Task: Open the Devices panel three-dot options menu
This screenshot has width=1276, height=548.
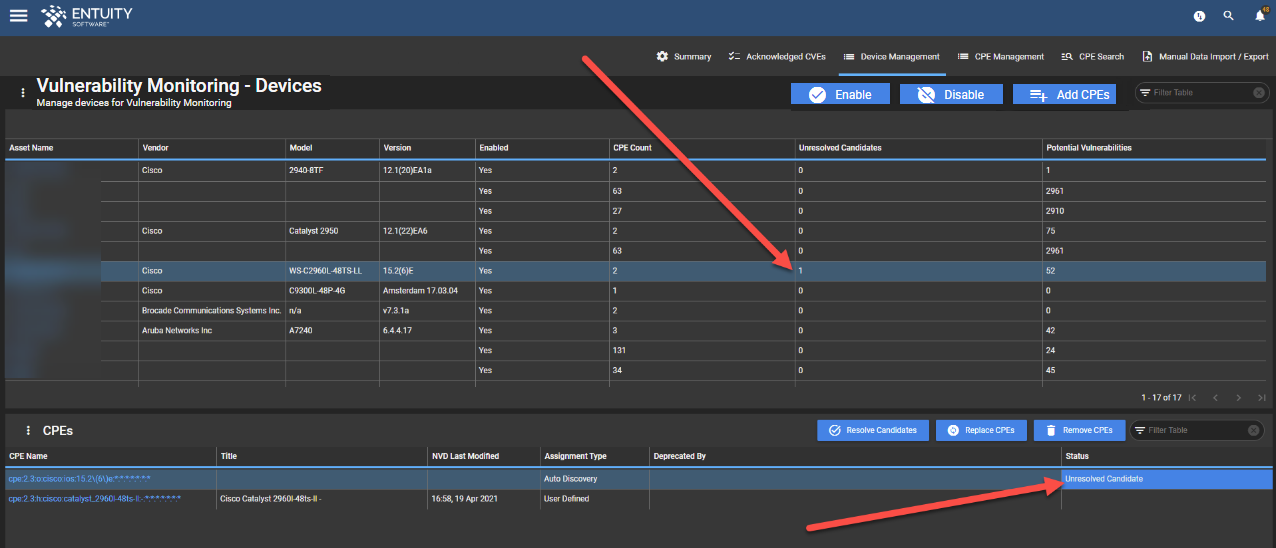Action: click(23, 93)
